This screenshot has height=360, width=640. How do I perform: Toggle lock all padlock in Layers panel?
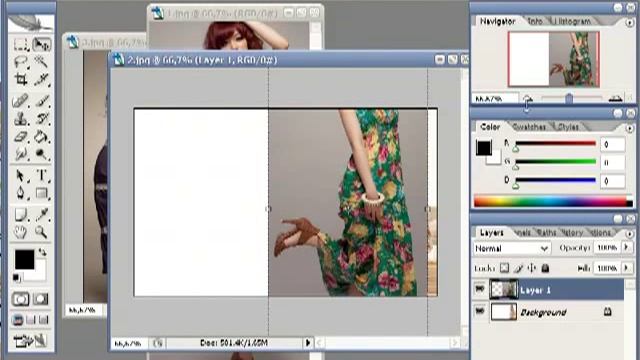[x=545, y=268]
